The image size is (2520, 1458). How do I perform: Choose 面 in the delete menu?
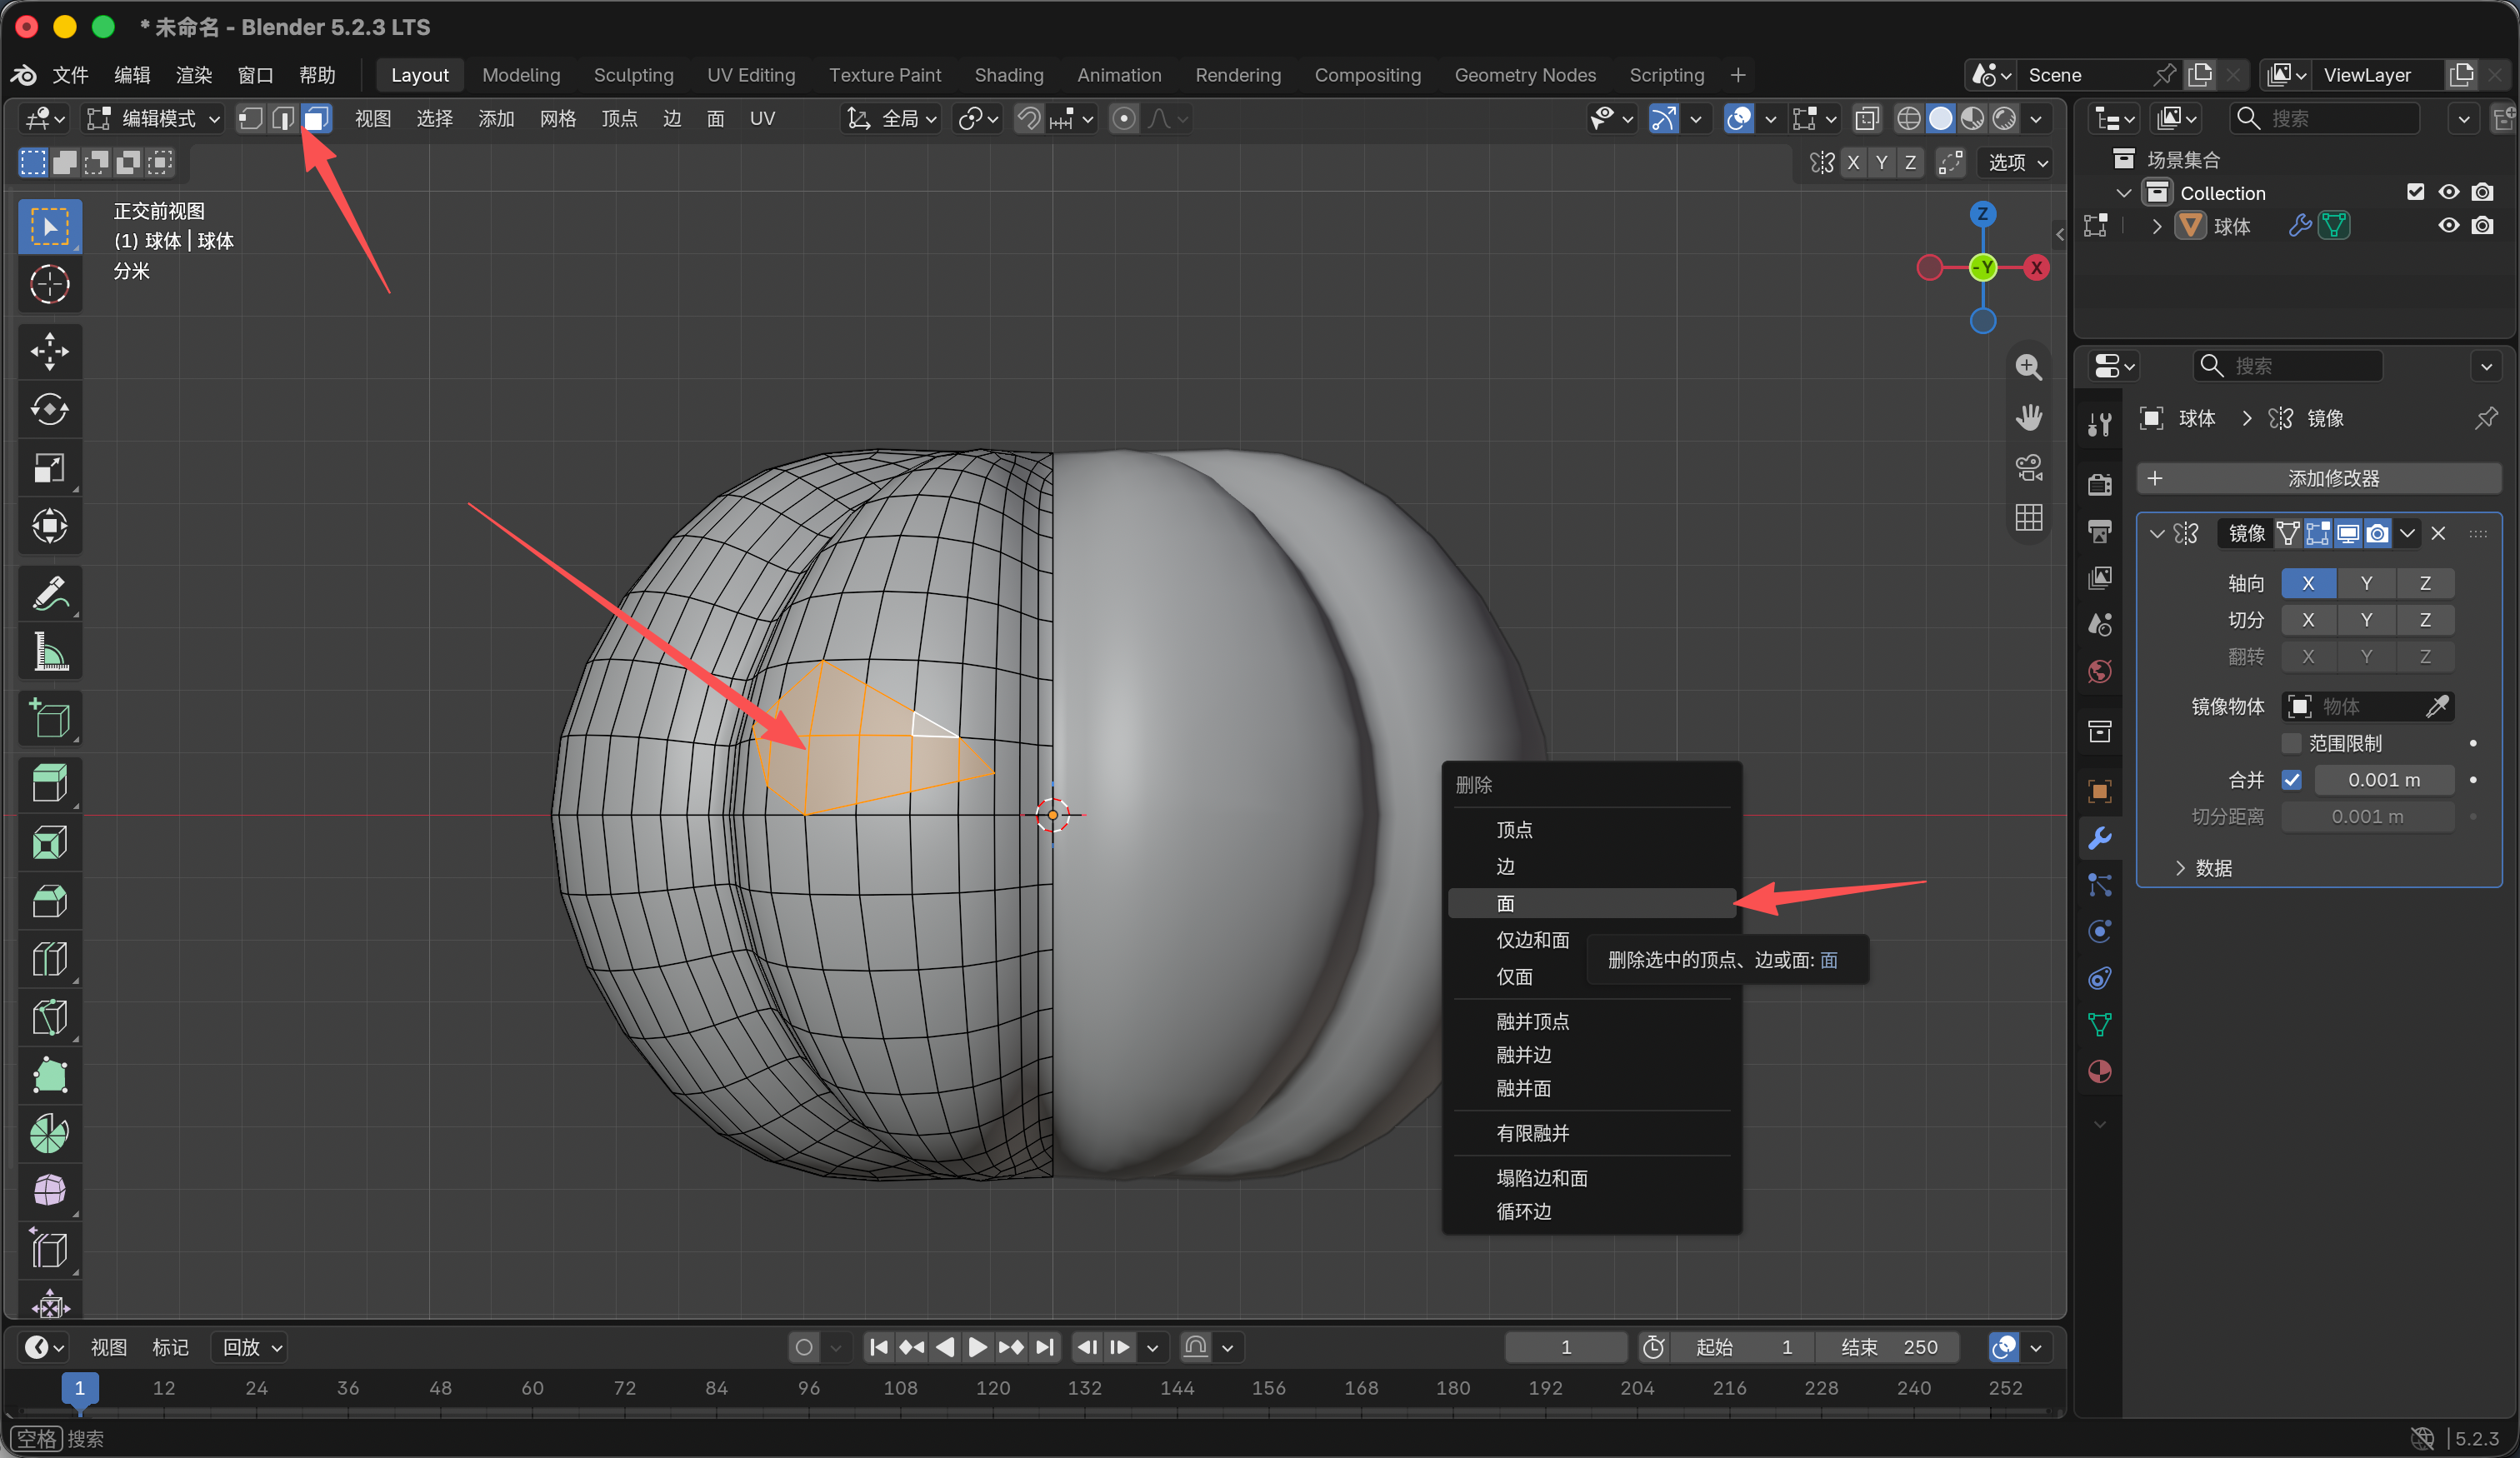click(1590, 903)
